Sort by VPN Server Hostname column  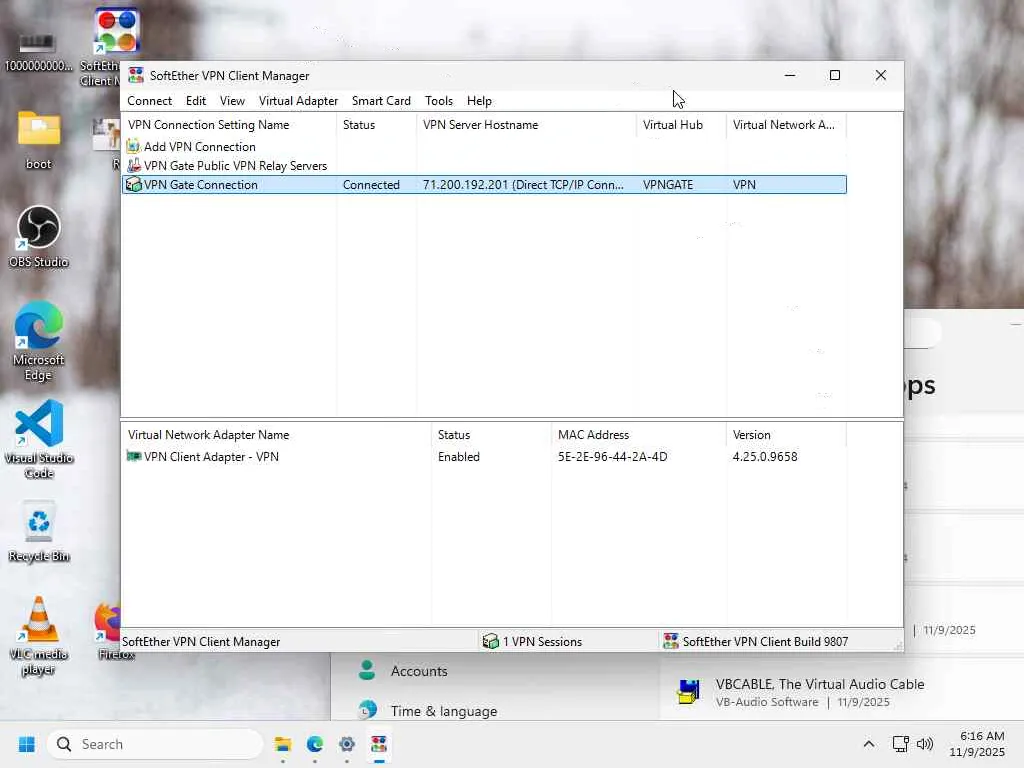[526, 125]
